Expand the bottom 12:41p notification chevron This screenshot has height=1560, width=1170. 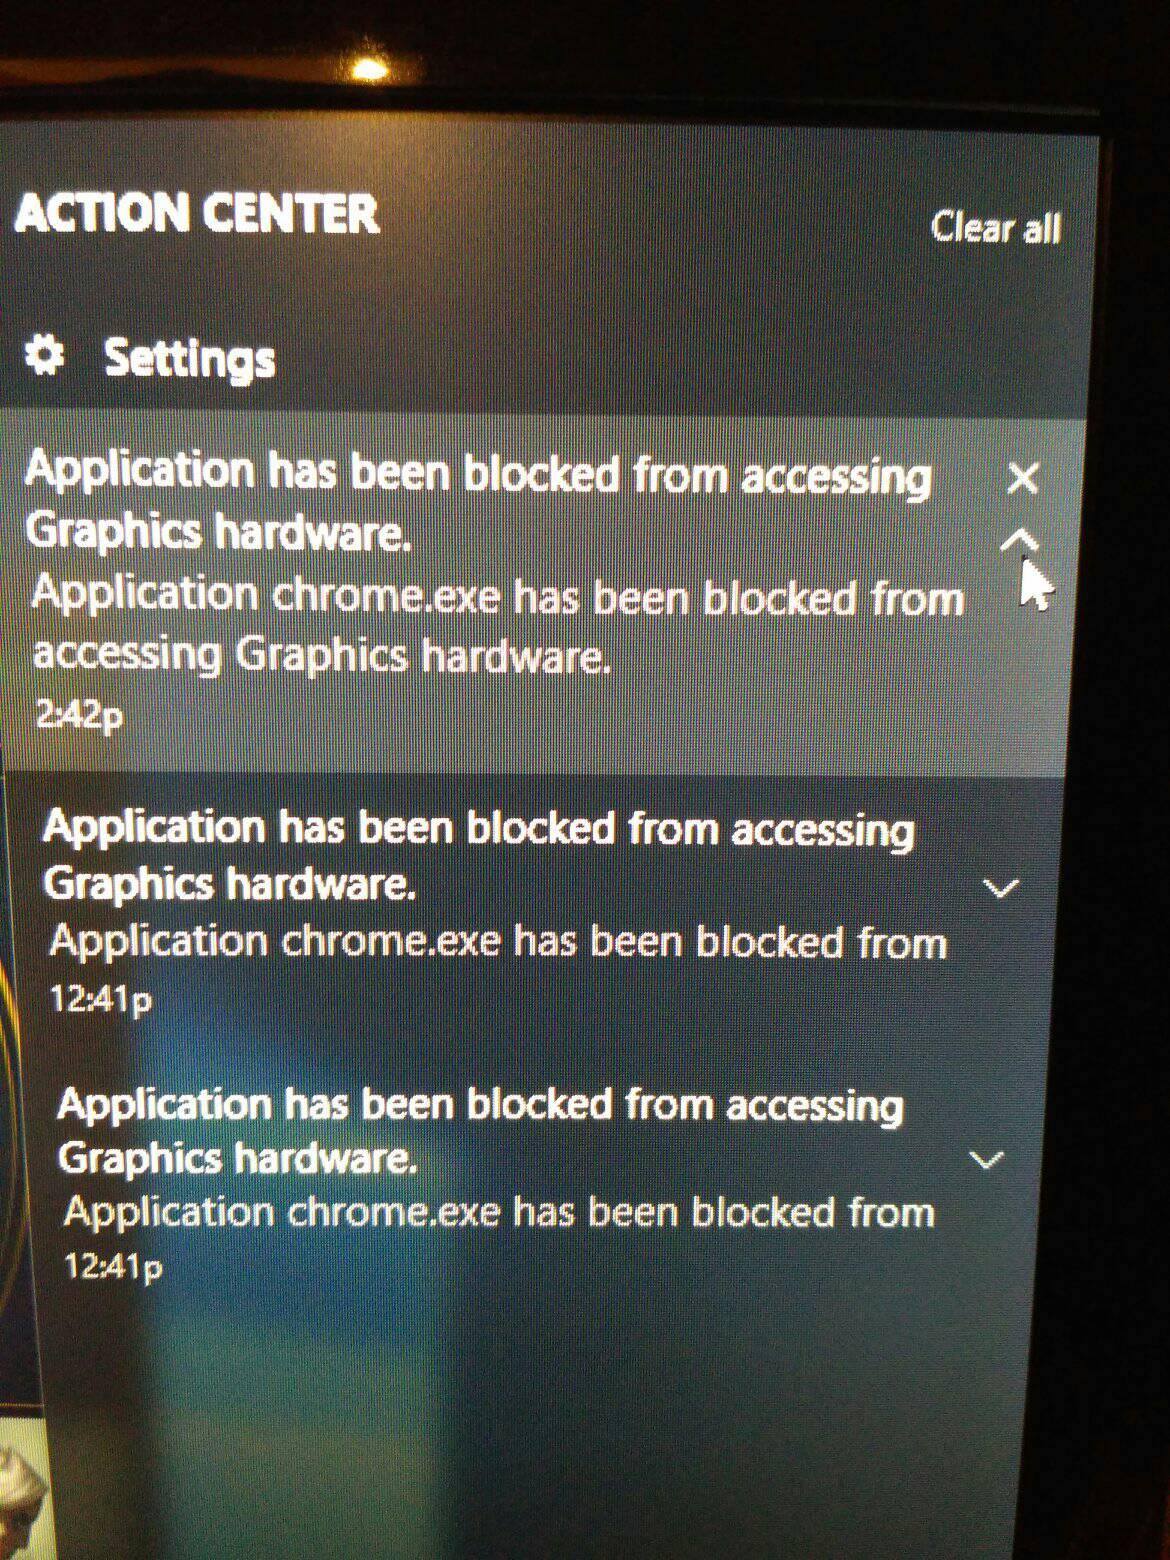[987, 1159]
